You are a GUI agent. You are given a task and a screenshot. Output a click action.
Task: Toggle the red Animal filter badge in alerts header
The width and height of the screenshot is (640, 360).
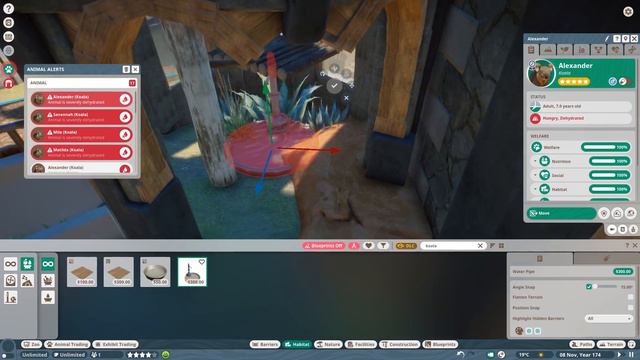point(132,83)
